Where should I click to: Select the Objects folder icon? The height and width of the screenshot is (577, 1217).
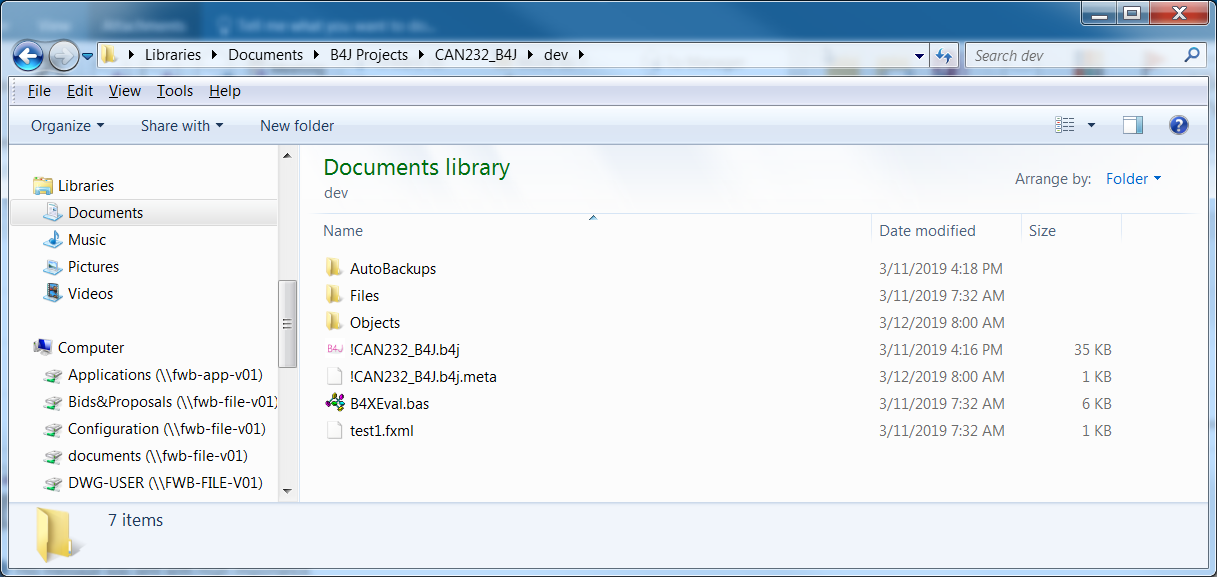coord(334,322)
